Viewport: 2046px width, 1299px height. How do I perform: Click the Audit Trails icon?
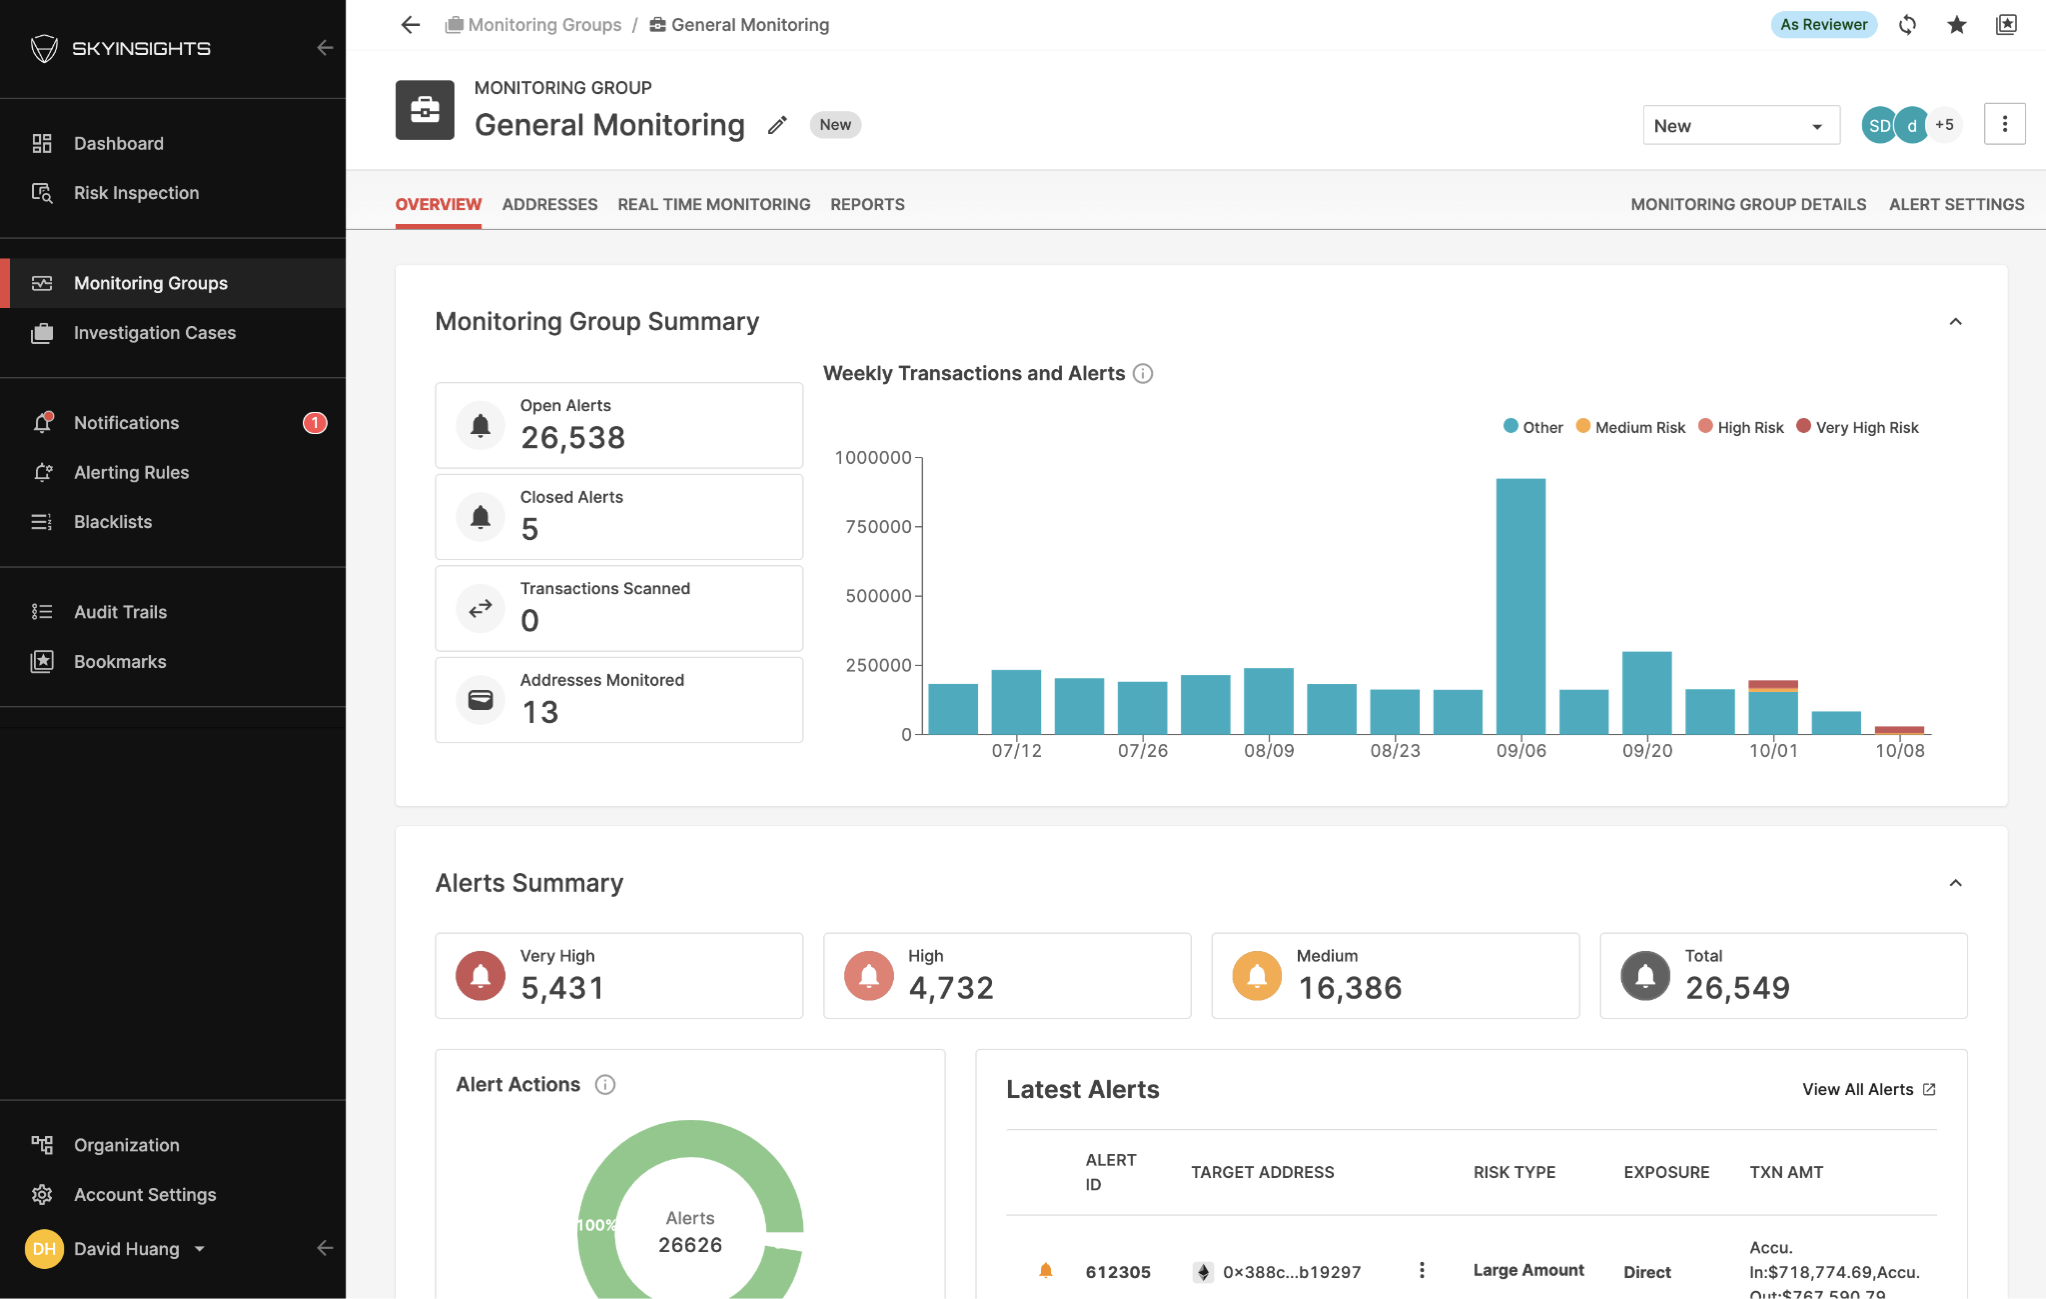42,612
